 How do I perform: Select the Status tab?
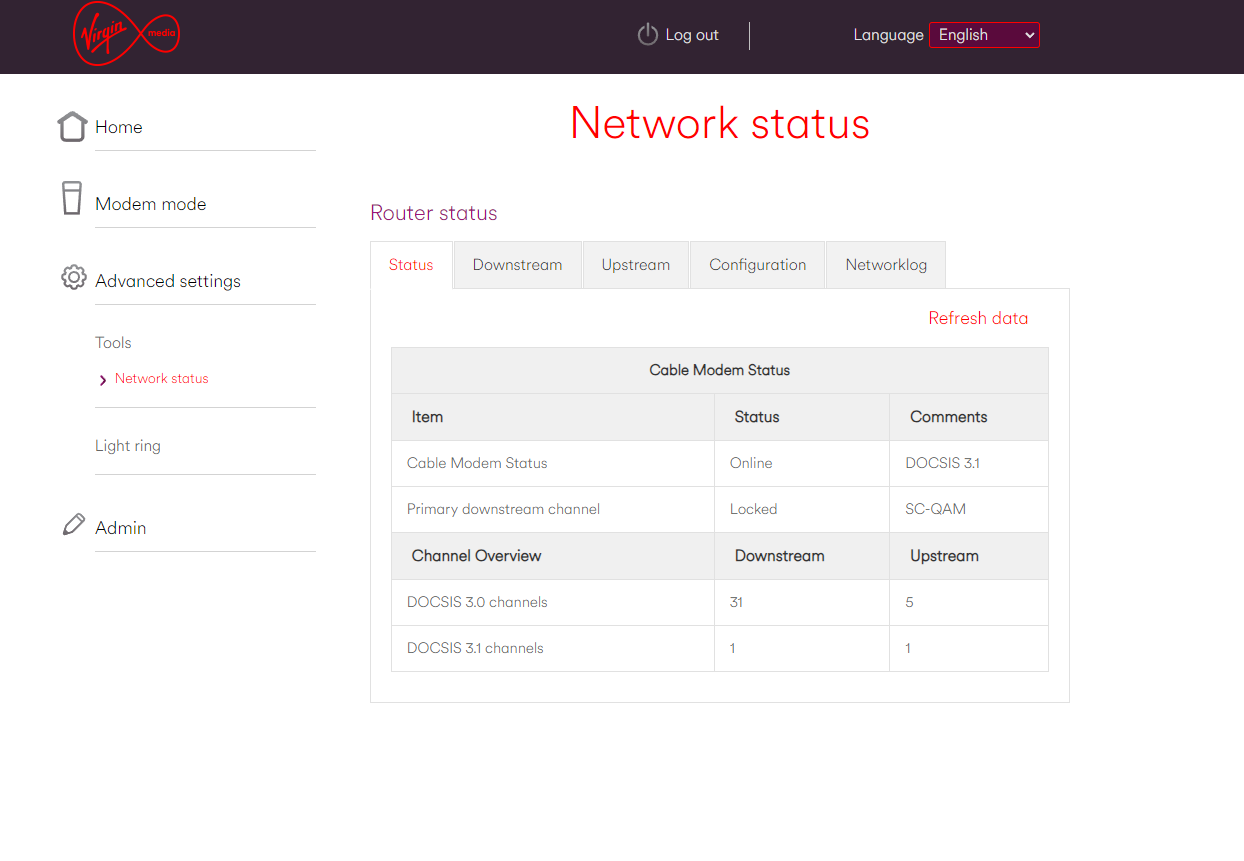tap(410, 264)
